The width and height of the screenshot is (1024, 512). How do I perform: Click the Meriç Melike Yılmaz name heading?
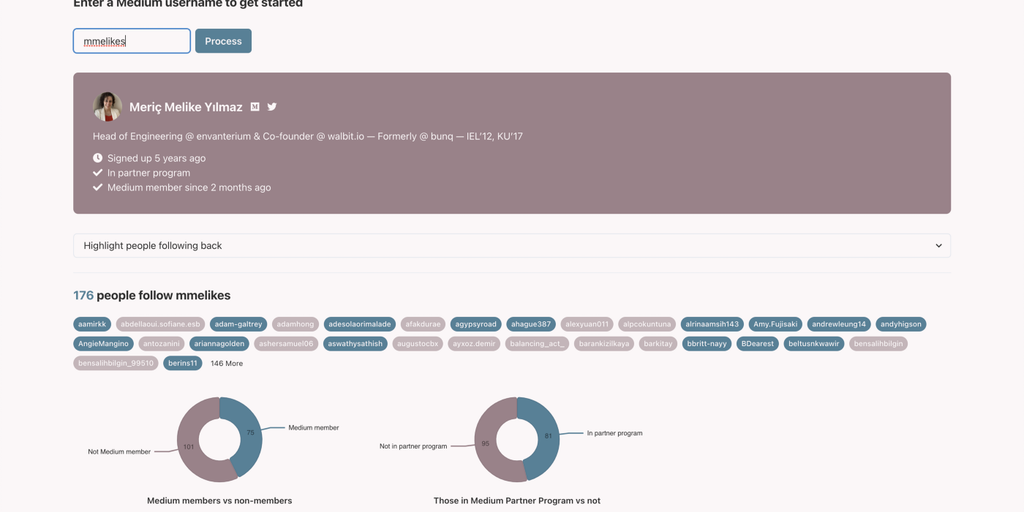pyautogui.click(x=185, y=107)
